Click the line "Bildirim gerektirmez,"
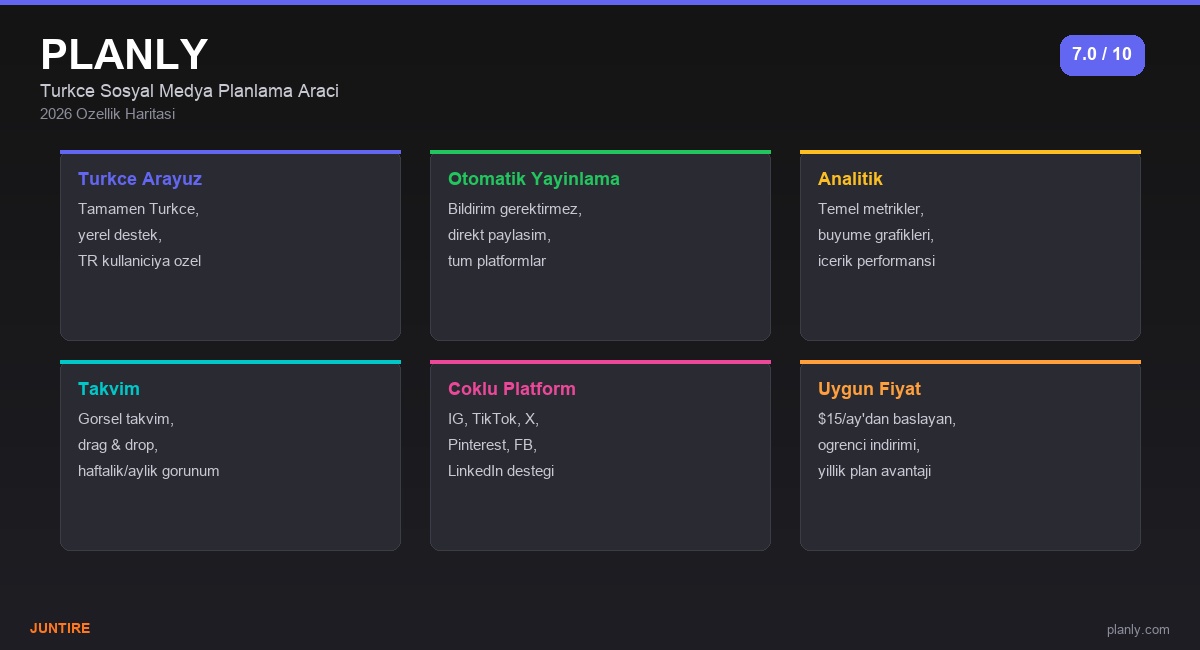 click(x=515, y=209)
